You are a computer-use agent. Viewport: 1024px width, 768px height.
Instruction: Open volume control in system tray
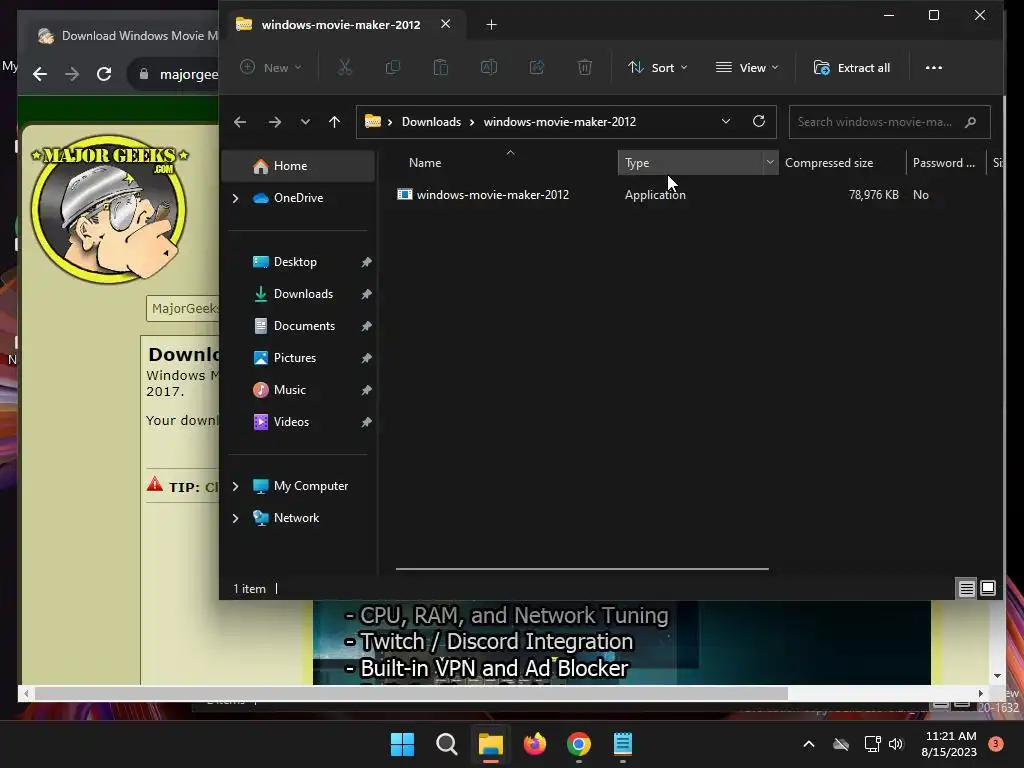point(895,744)
